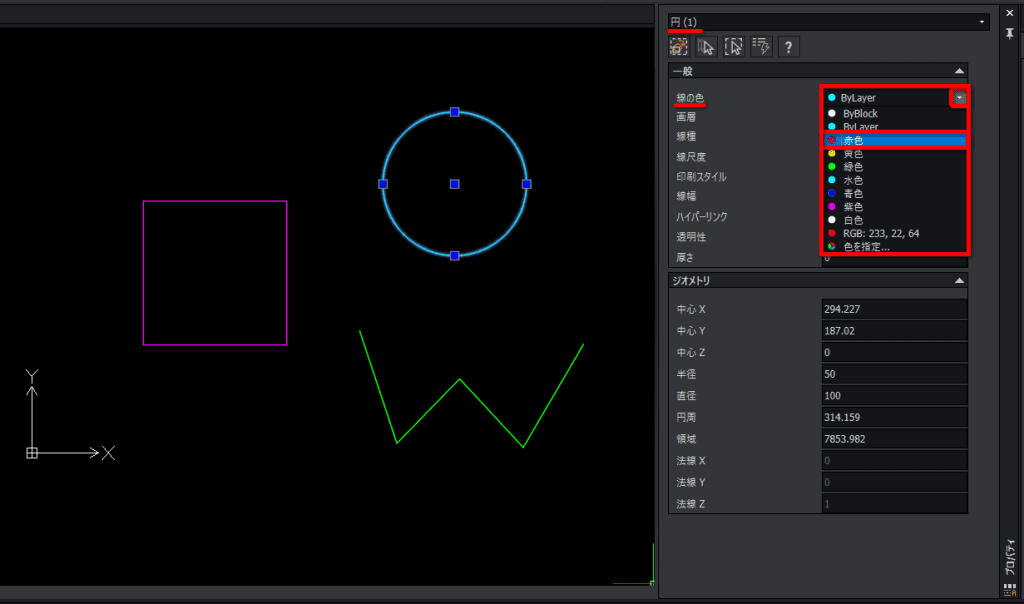The width and height of the screenshot is (1024, 604).
Task: Select the magenta square in the drawing
Action: (215, 201)
